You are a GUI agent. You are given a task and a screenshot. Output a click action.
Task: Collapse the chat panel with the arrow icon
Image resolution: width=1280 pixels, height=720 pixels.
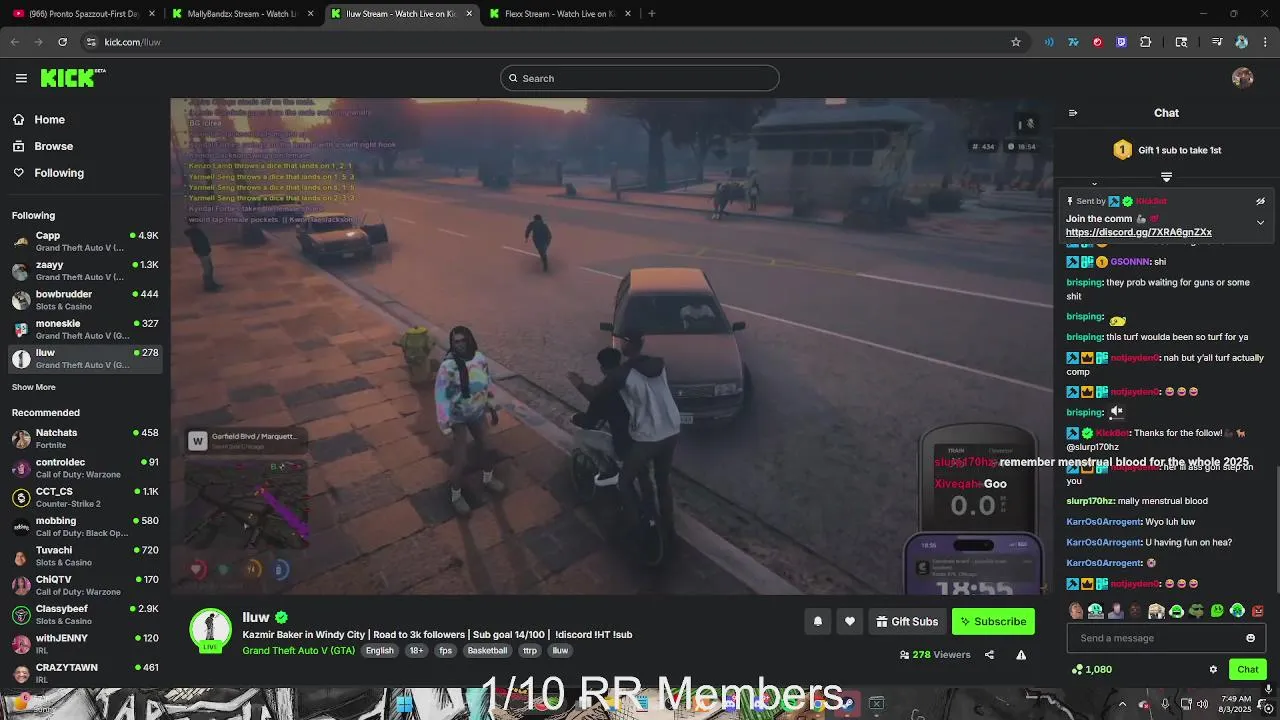[x=1073, y=113]
